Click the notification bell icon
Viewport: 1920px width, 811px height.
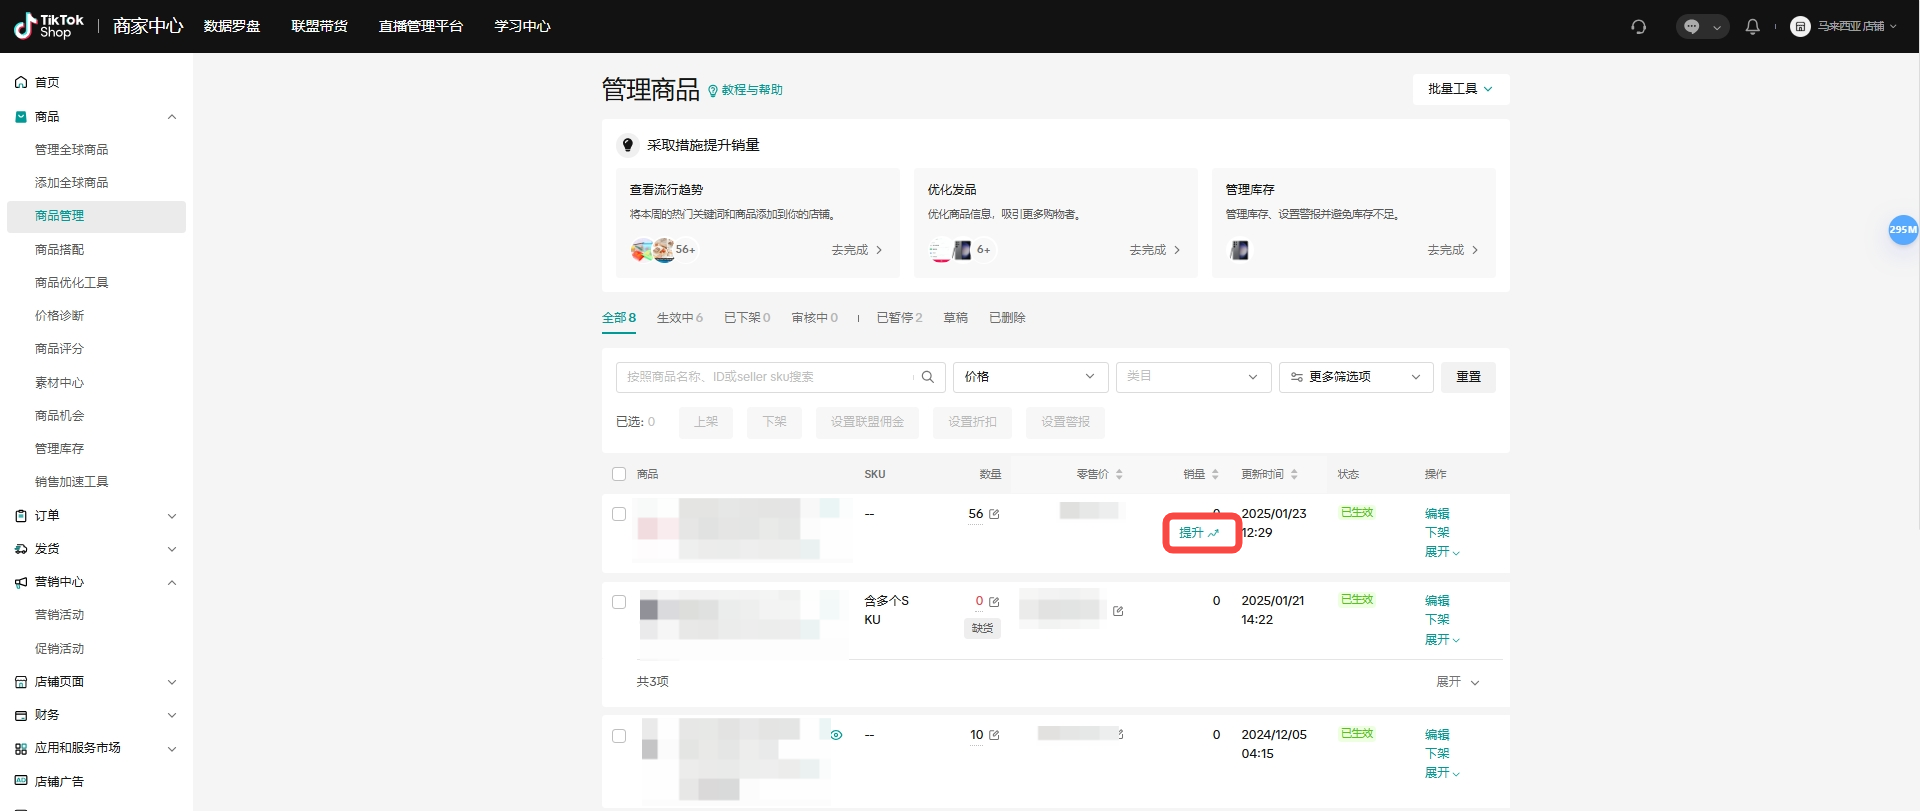[x=1752, y=27]
